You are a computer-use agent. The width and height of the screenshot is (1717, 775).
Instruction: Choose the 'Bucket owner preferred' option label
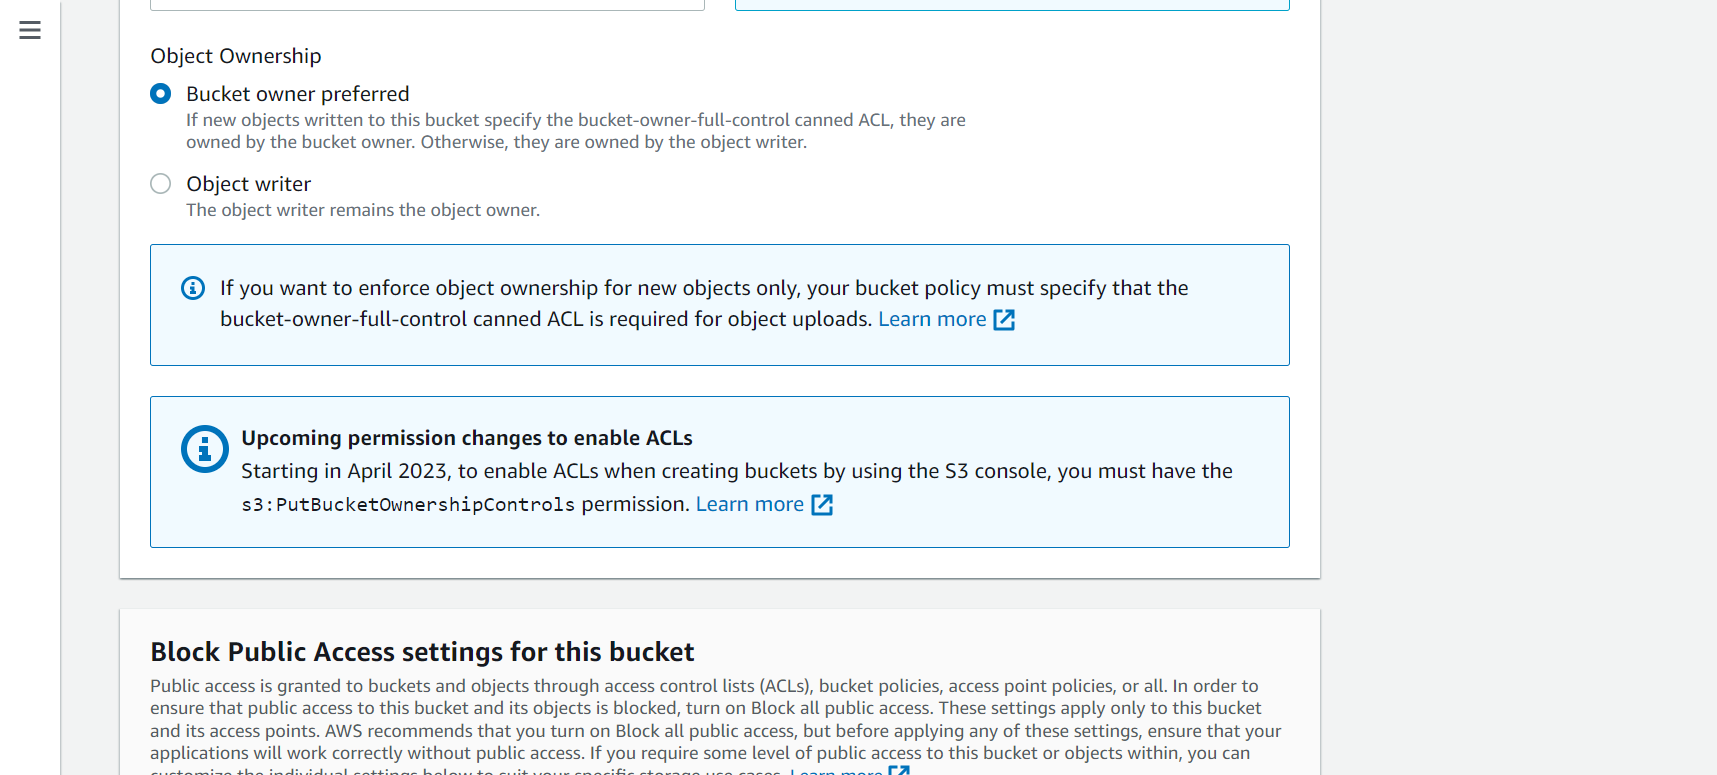pos(298,94)
